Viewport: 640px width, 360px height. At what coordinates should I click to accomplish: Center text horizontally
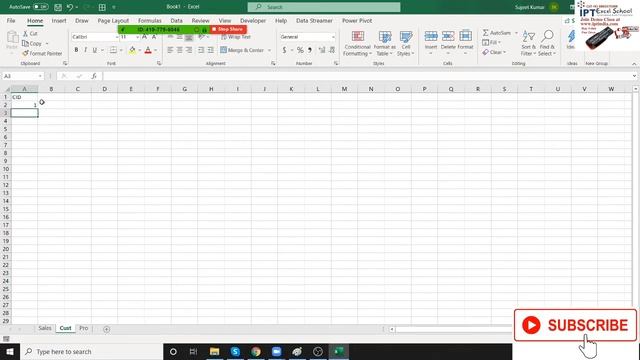click(180, 50)
